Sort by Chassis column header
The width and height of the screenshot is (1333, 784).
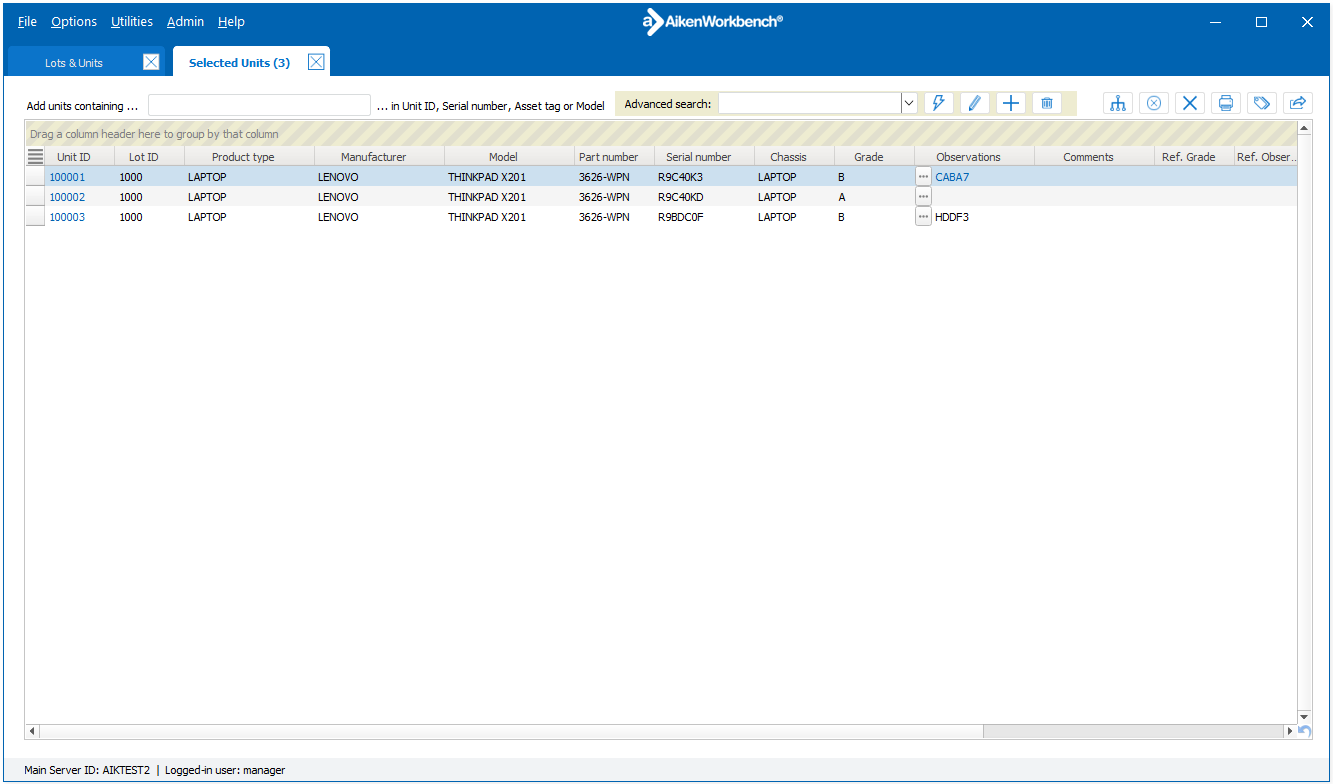pyautogui.click(x=794, y=157)
